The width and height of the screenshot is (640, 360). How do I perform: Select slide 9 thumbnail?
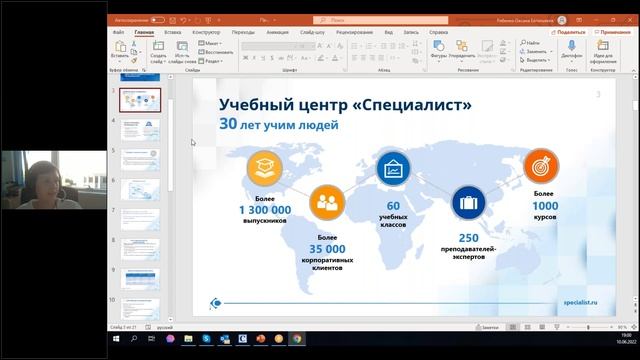[140, 279]
